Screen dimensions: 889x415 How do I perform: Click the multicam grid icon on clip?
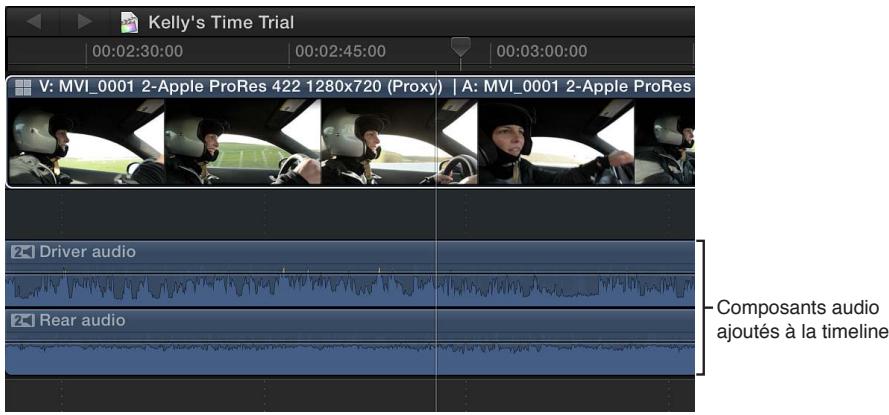click(x=23, y=87)
